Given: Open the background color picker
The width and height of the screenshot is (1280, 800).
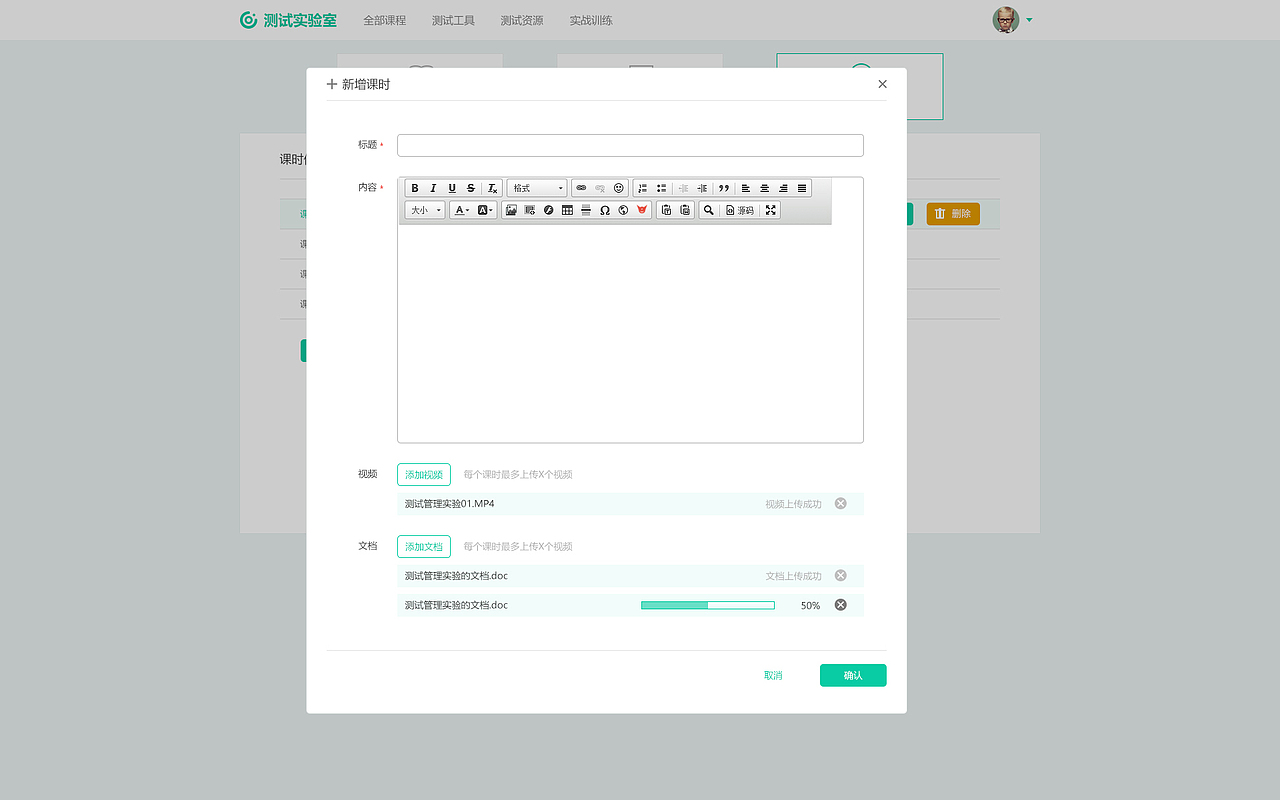Looking at the screenshot, I should (485, 210).
